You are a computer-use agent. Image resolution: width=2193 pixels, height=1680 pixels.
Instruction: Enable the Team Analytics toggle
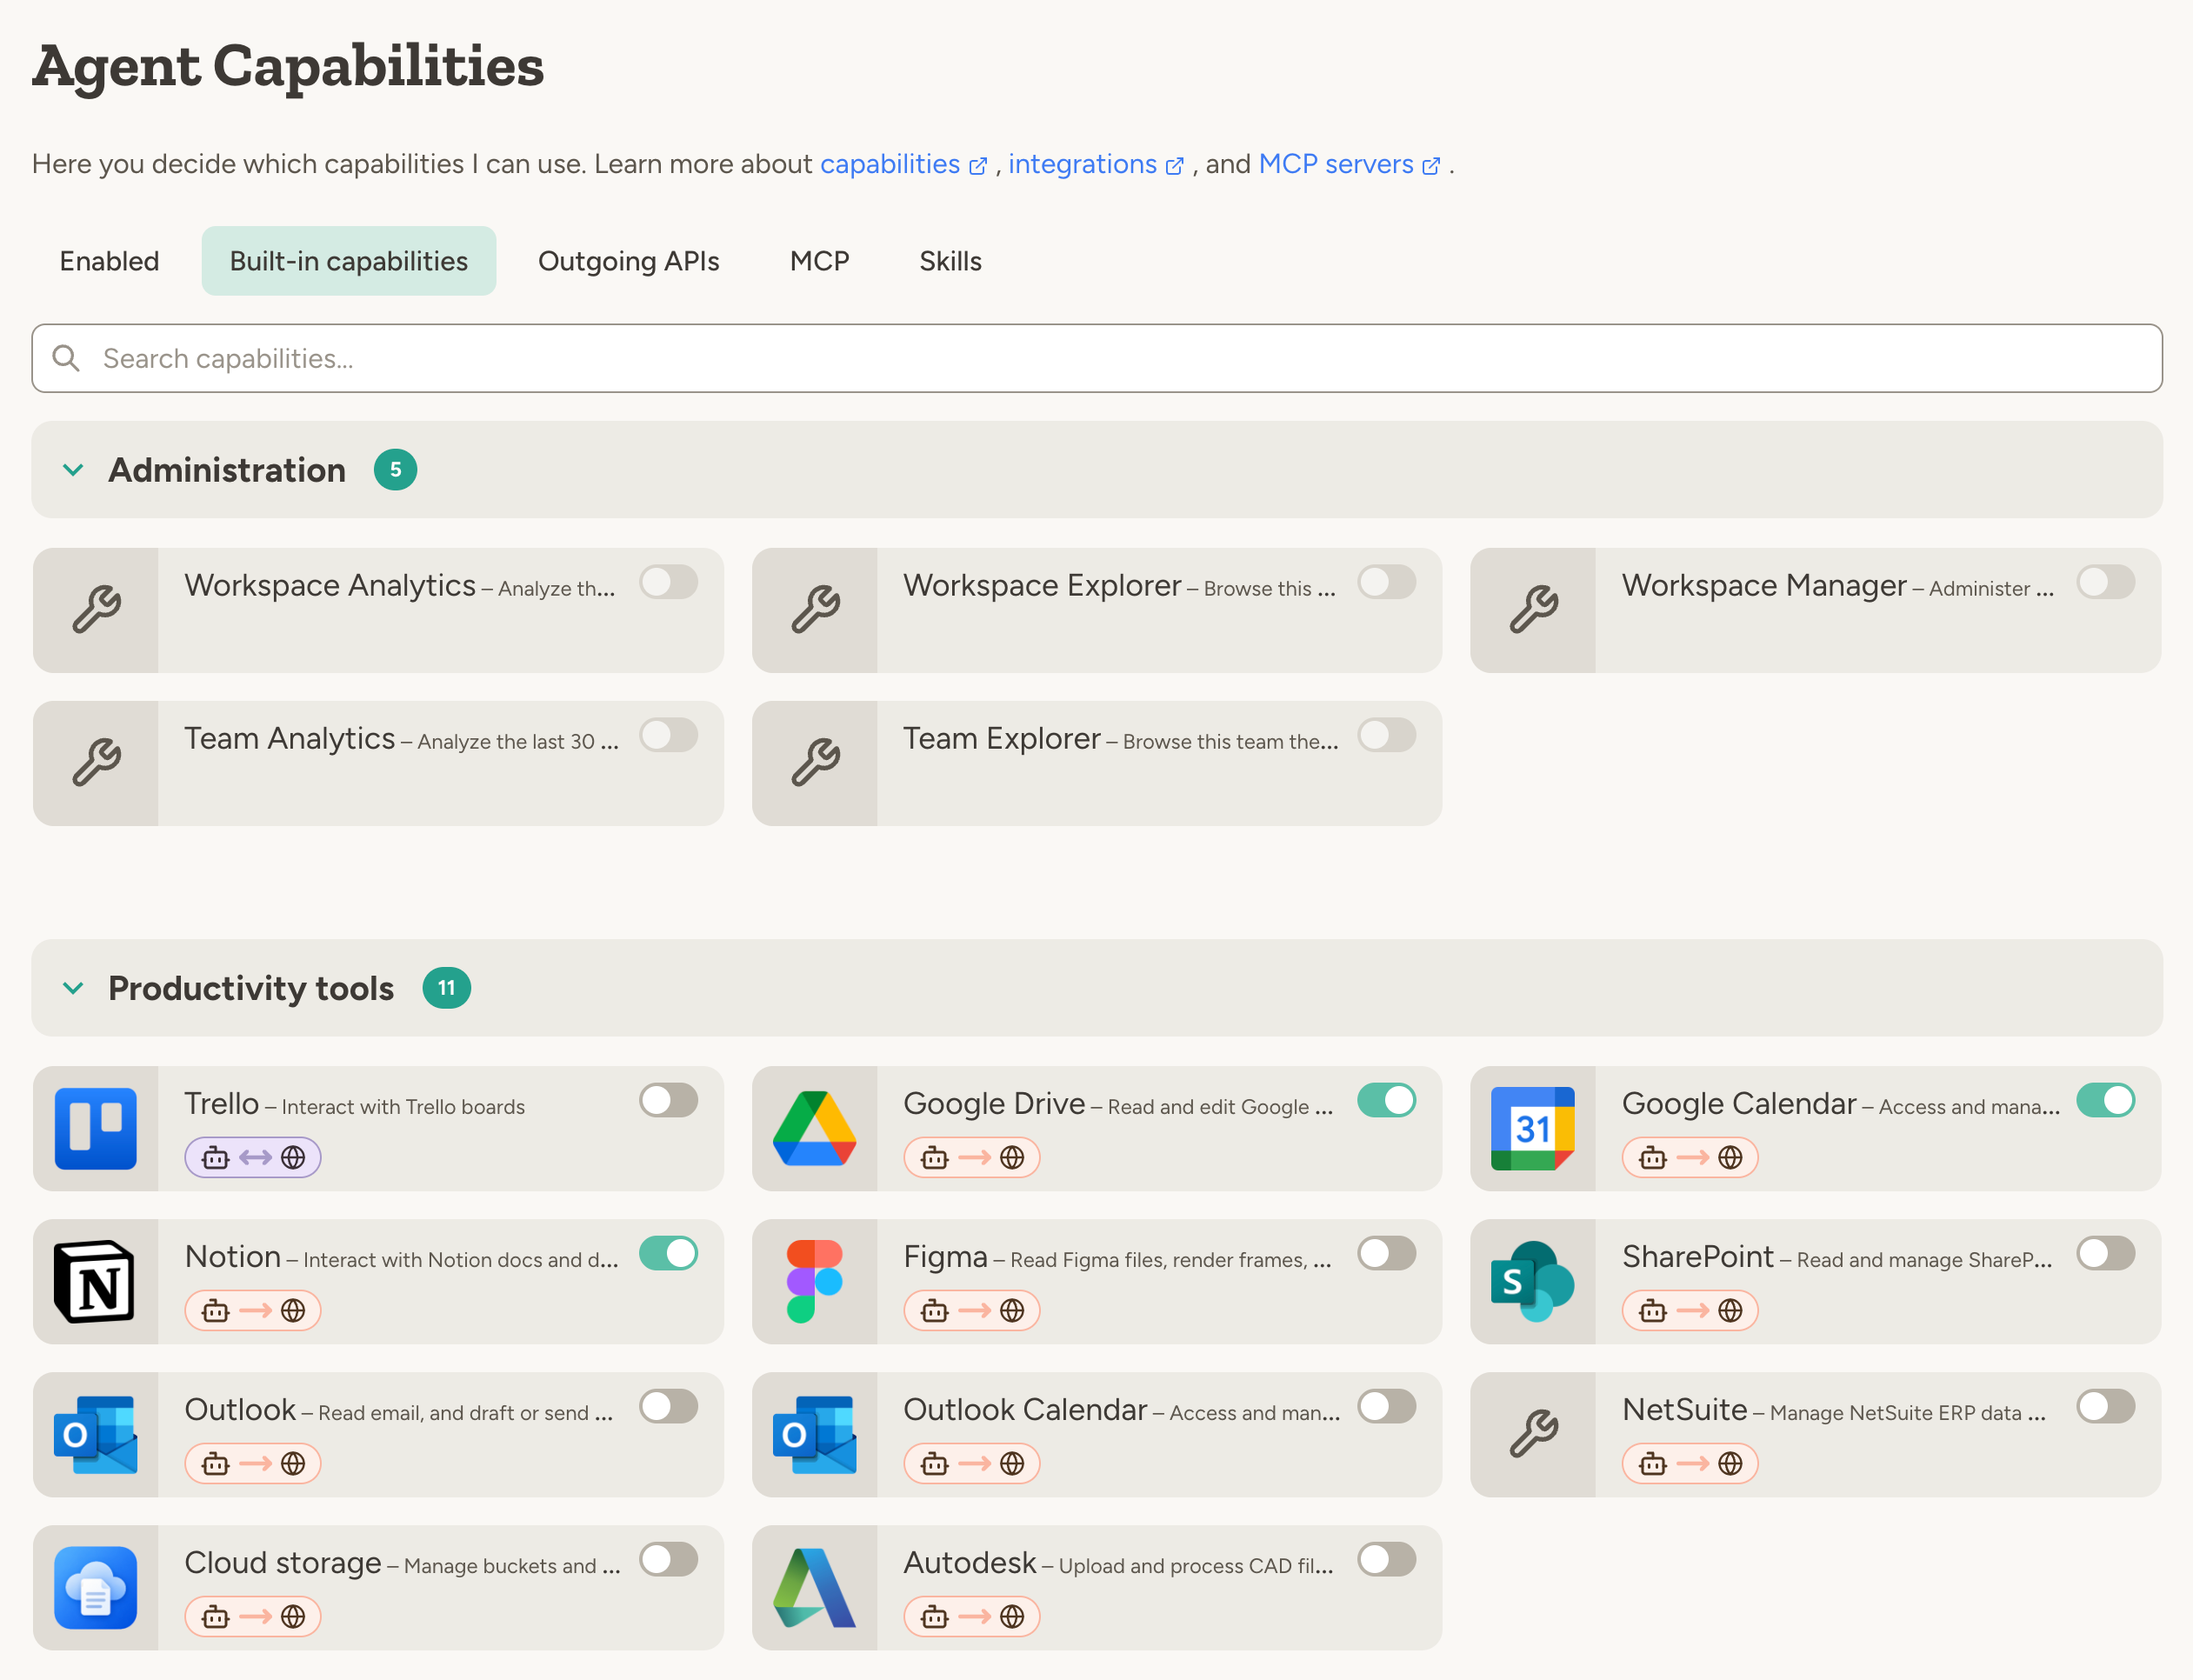click(x=668, y=735)
